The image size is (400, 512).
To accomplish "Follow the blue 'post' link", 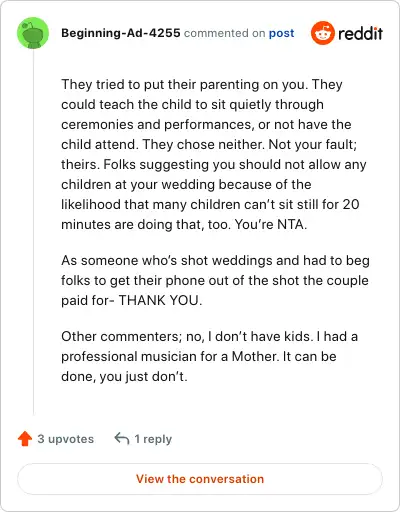I will [x=282, y=33].
